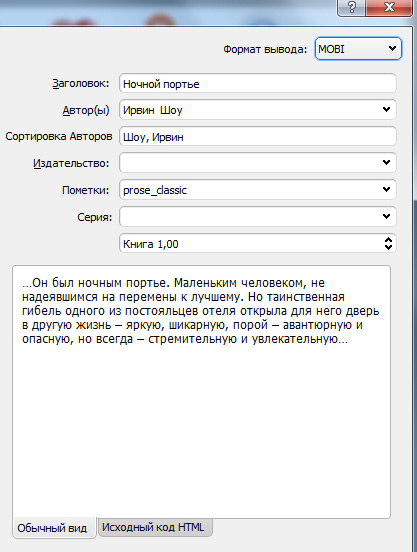Image resolution: width=417 pixels, height=552 pixels.
Task: Close the conversion dialog window
Action: coord(388,7)
